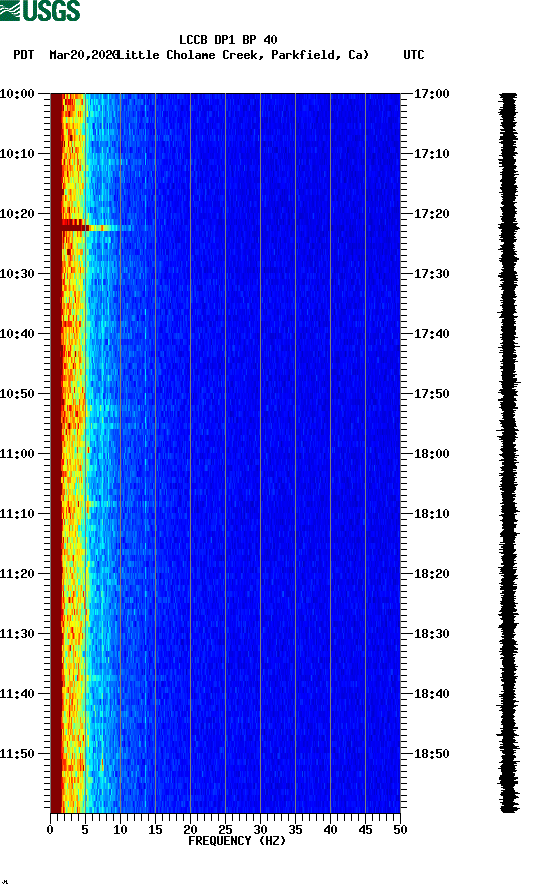Click the '11:10' PDT time label
Viewport: 552px width, 893px height.
click(17, 514)
